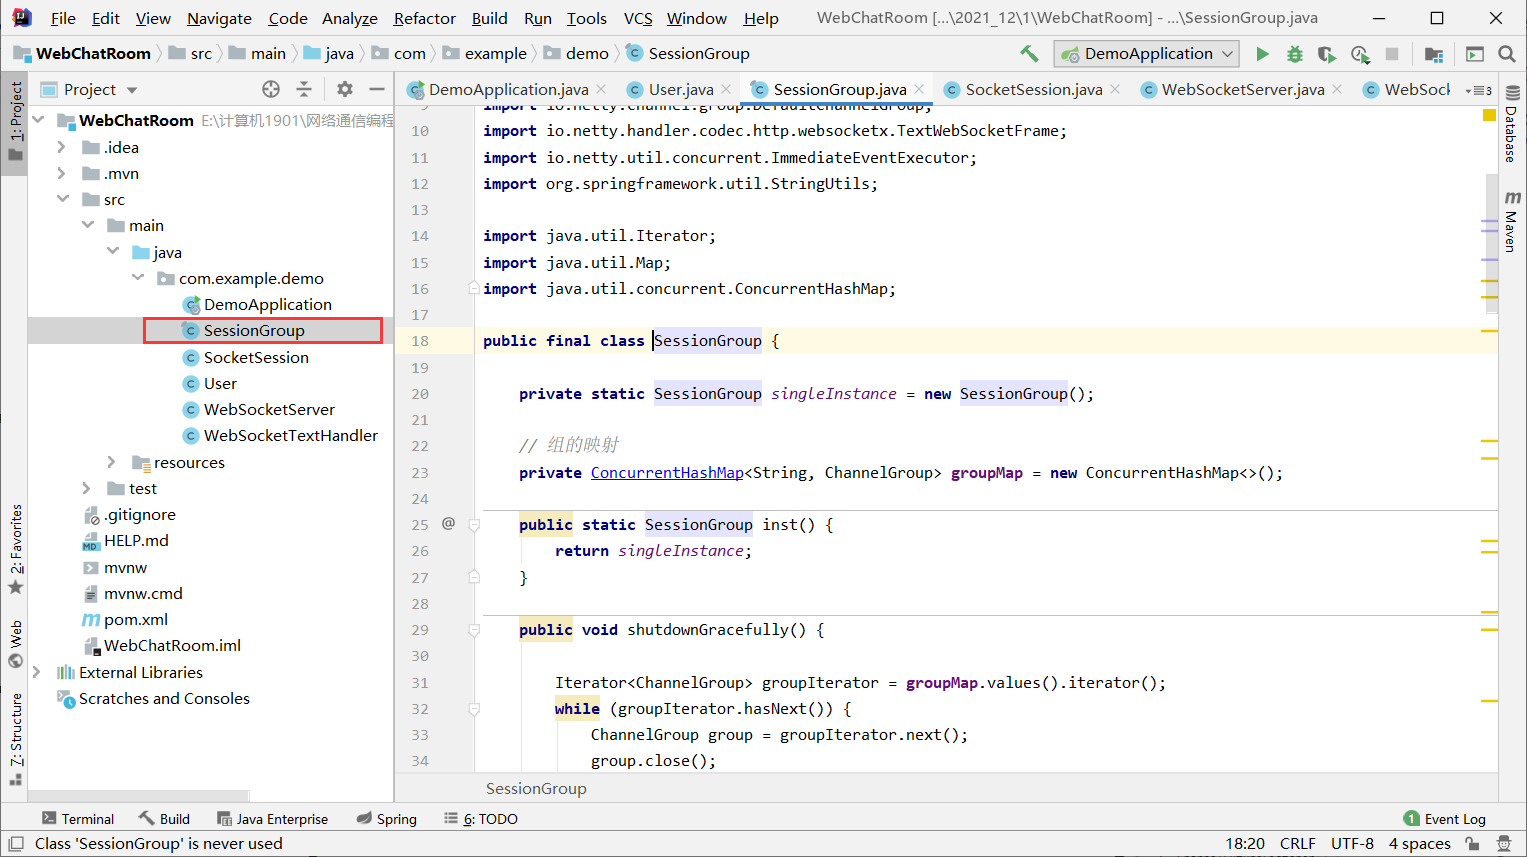Open the Terminal tool window
This screenshot has height=857, width=1527.
(x=78, y=818)
